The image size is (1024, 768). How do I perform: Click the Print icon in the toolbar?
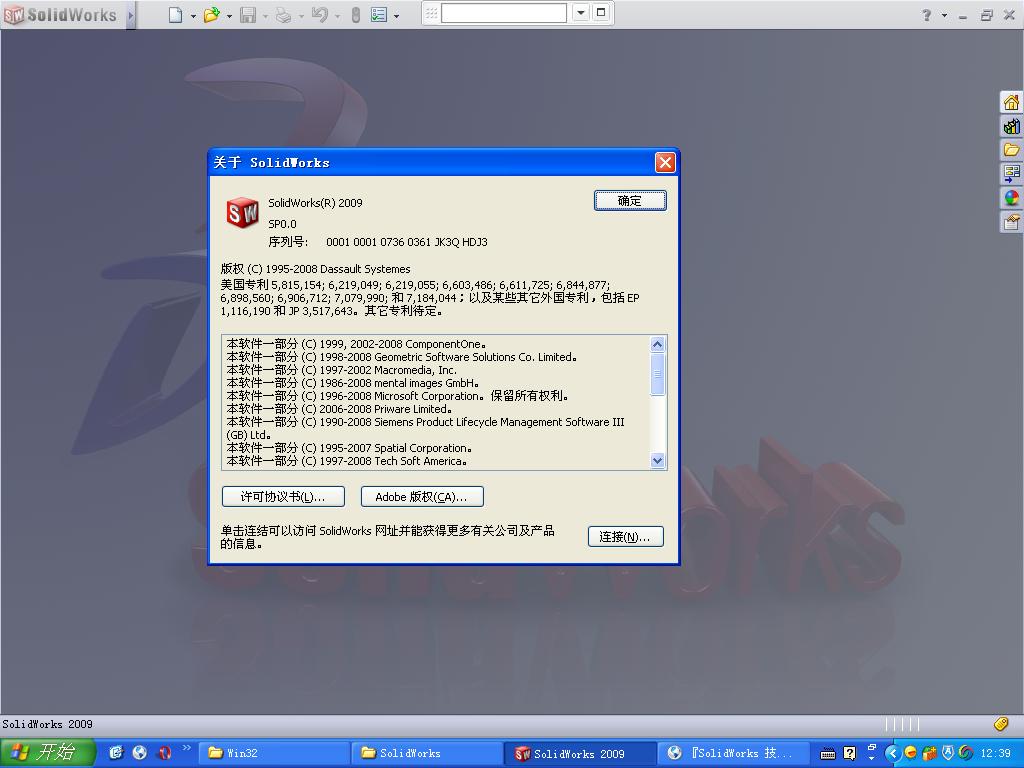click(283, 14)
